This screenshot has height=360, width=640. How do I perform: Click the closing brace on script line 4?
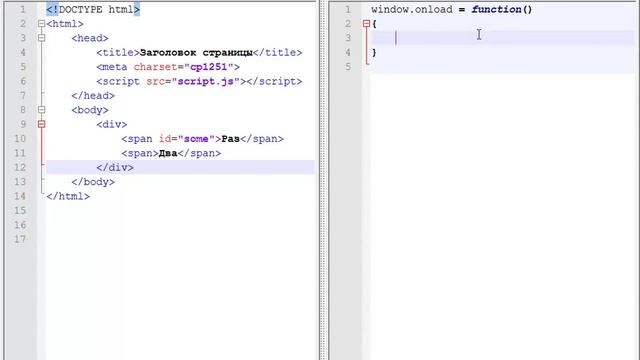click(x=374, y=52)
